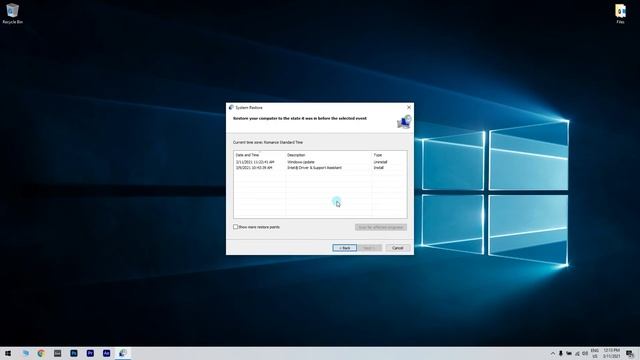This screenshot has width=640, height=360.
Task: Open the notification center icon
Action: click(x=630, y=353)
